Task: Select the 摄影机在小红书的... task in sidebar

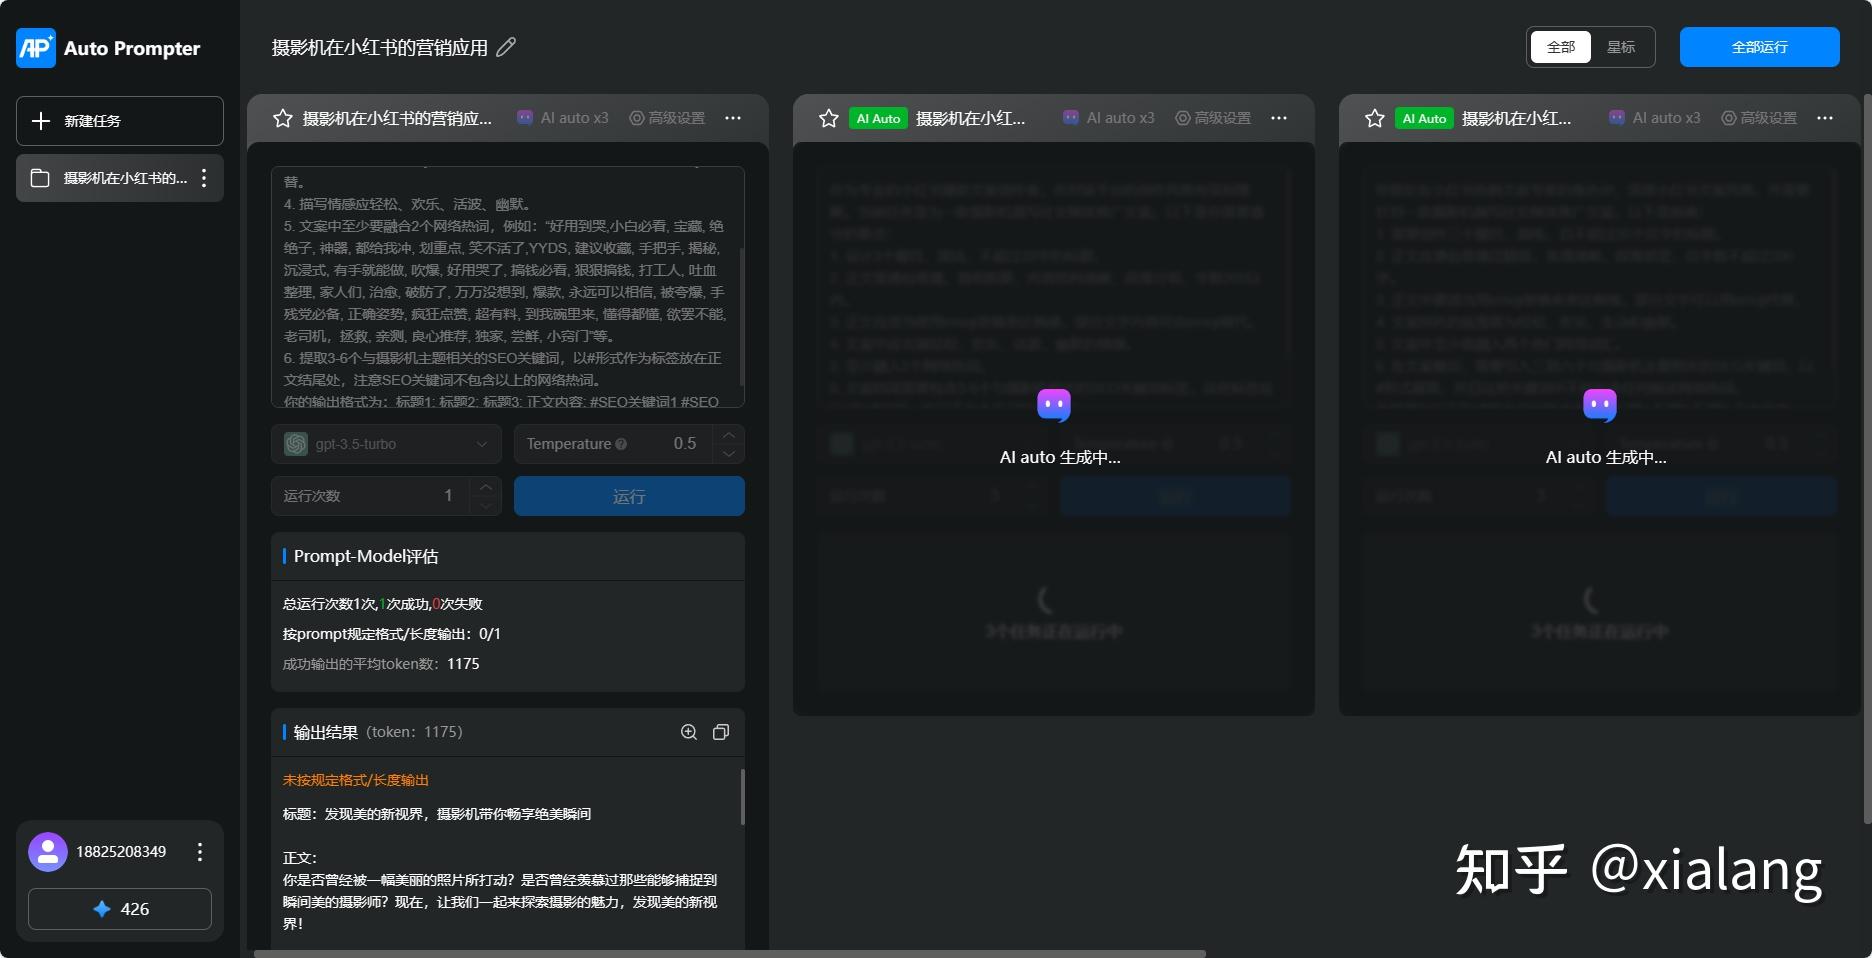Action: (120, 178)
